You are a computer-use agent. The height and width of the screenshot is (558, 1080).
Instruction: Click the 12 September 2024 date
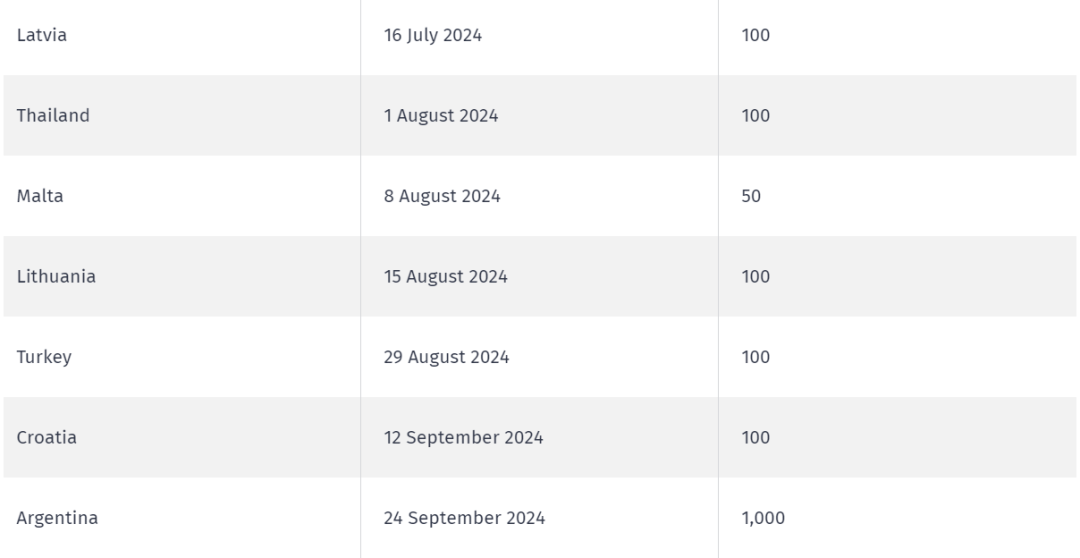pos(464,438)
